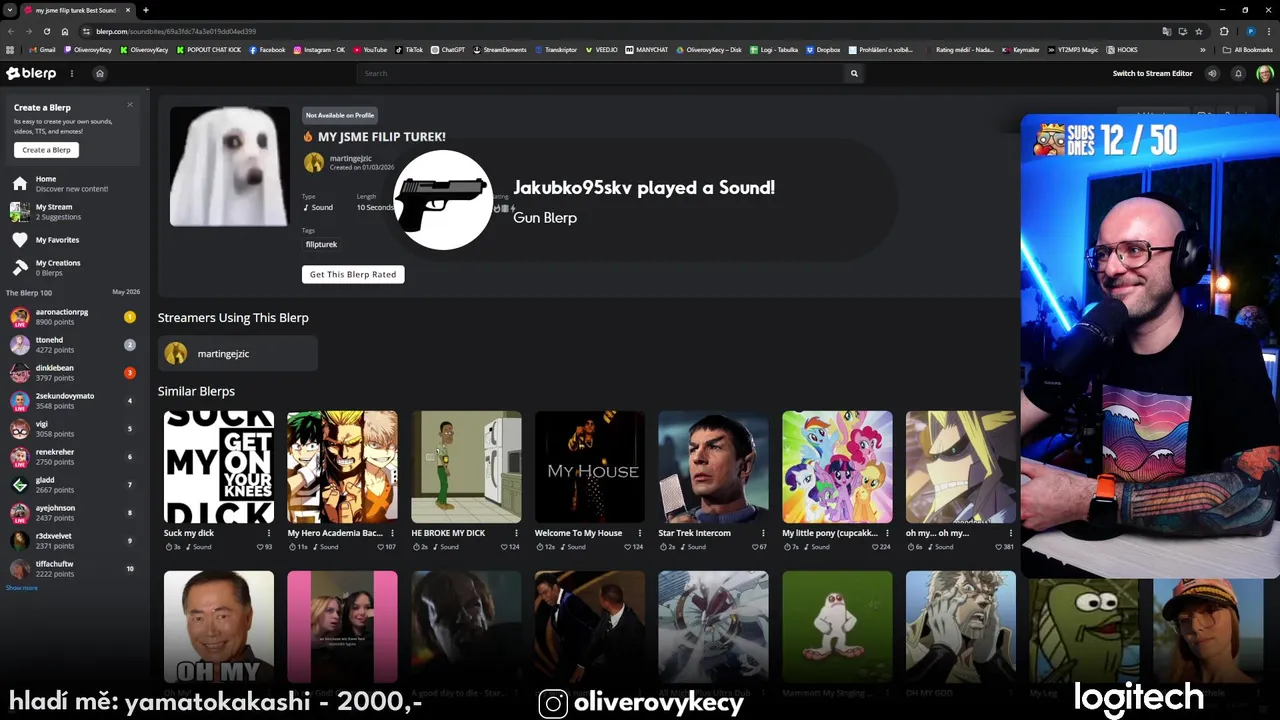Open the My little pony card options menu
The height and width of the screenshot is (720, 1280).
(887, 533)
